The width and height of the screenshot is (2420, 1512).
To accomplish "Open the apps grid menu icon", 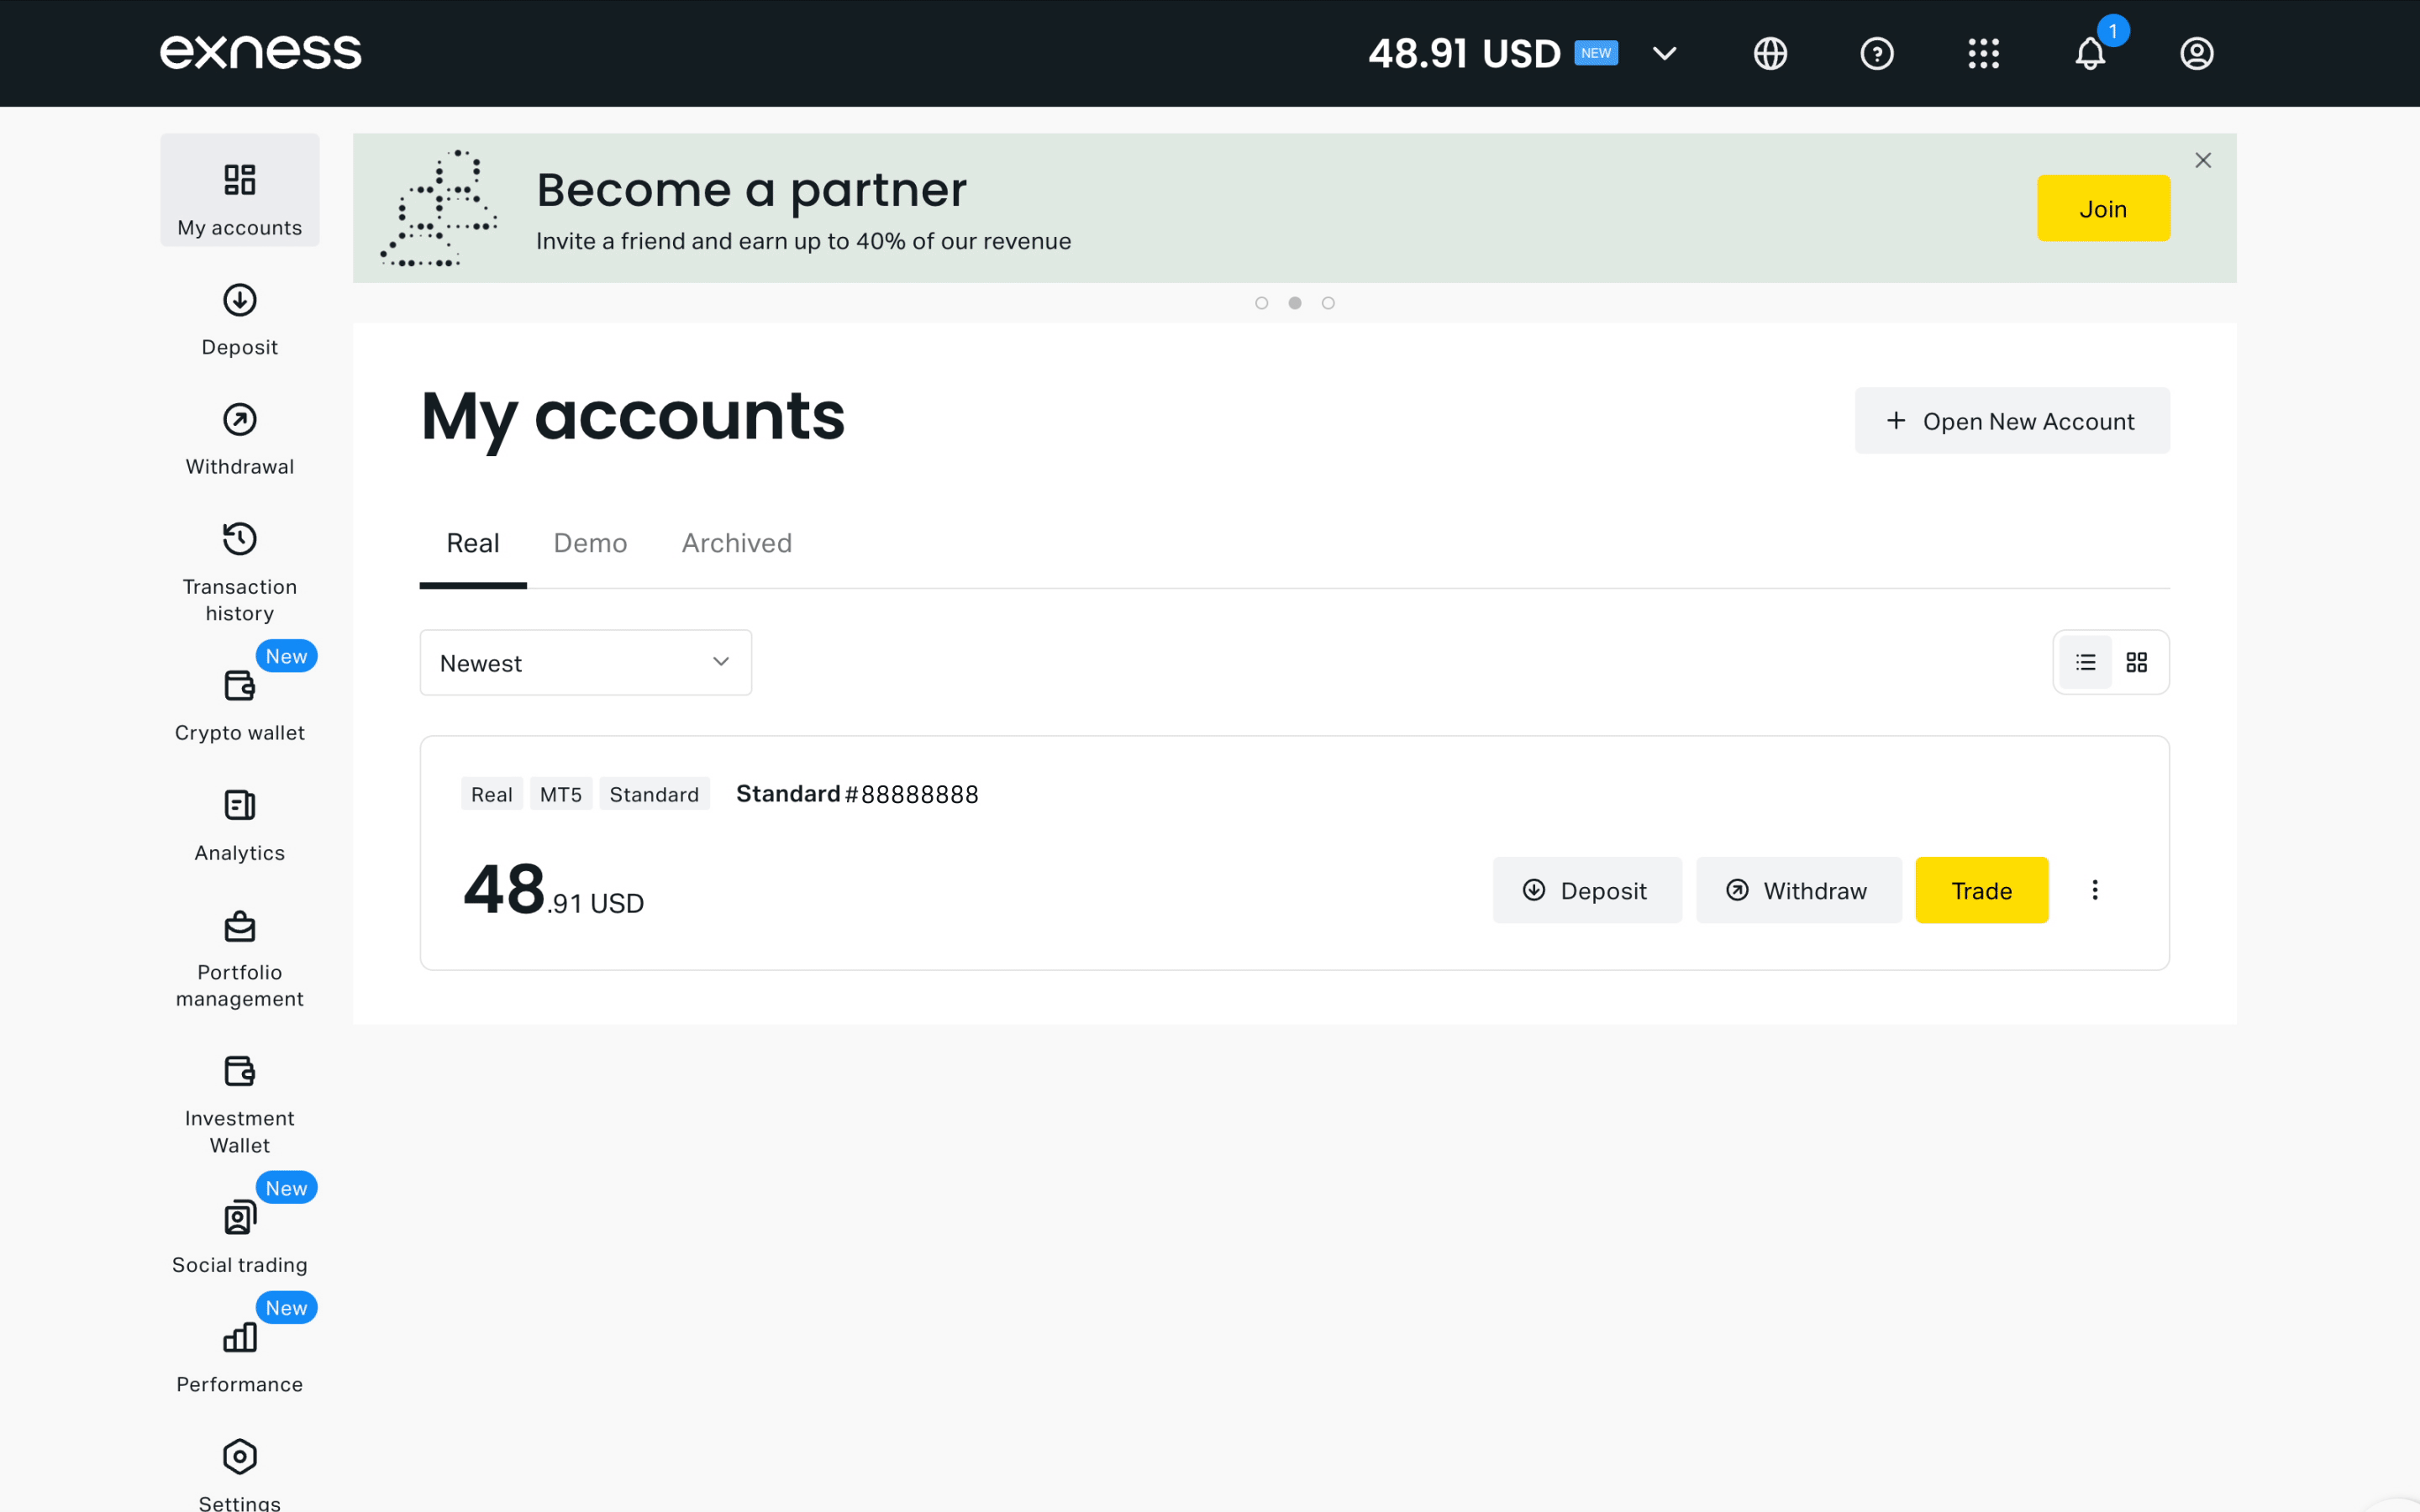I will pyautogui.click(x=1983, y=53).
